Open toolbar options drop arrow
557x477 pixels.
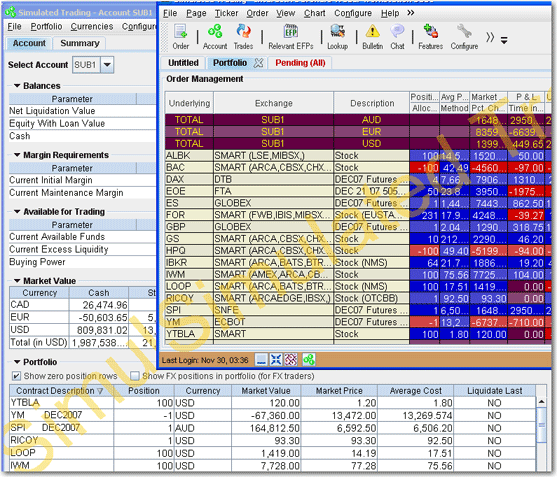[x=504, y=40]
